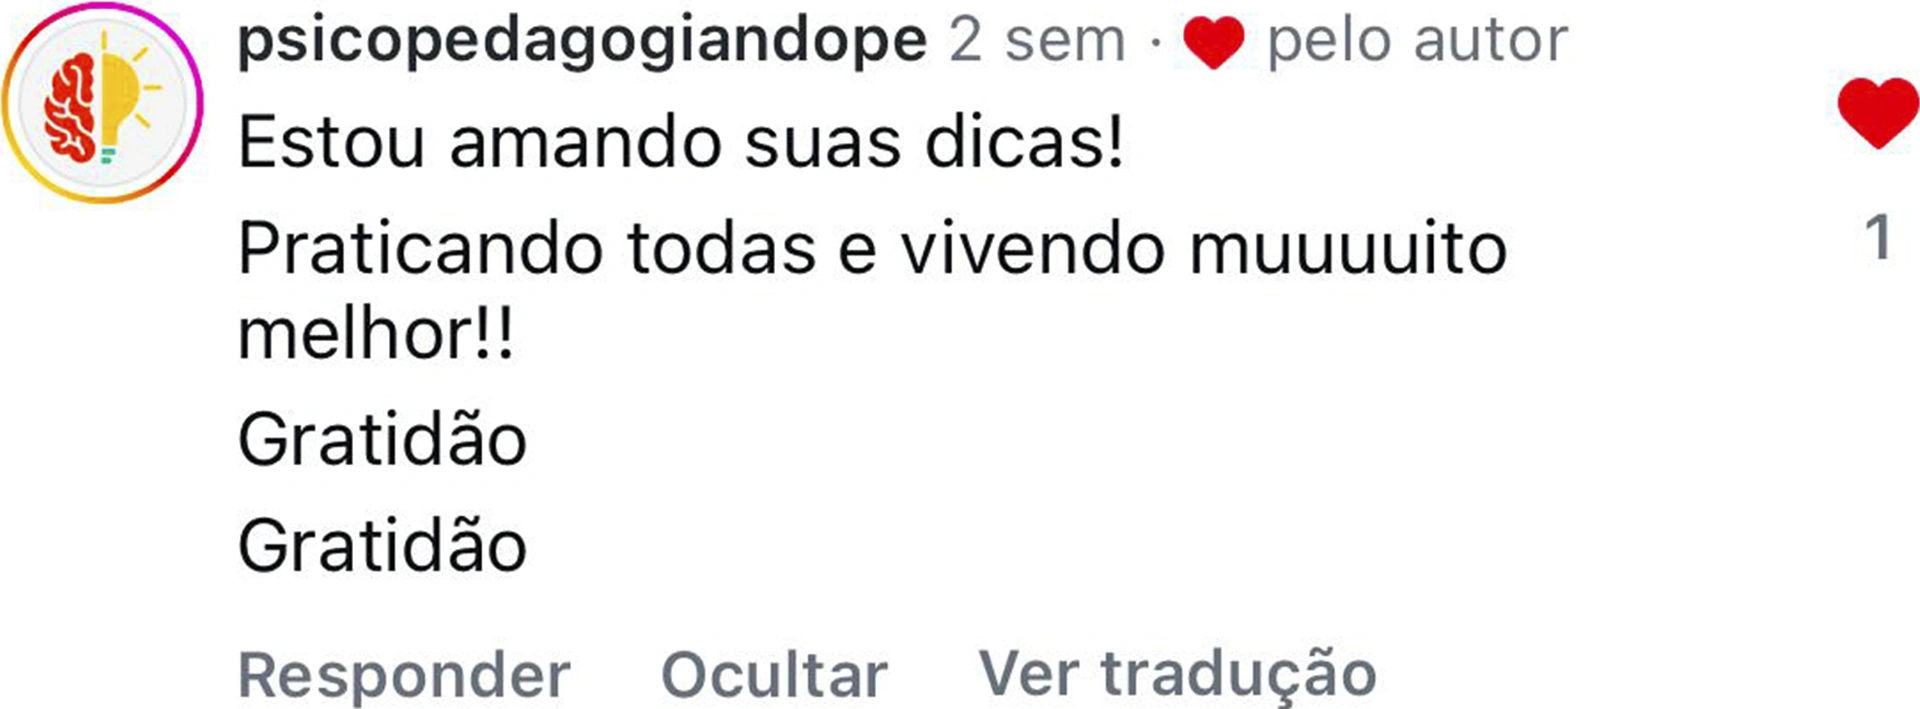The image size is (1920, 709).
Task: Reply using the Responder button
Action: coord(404,674)
